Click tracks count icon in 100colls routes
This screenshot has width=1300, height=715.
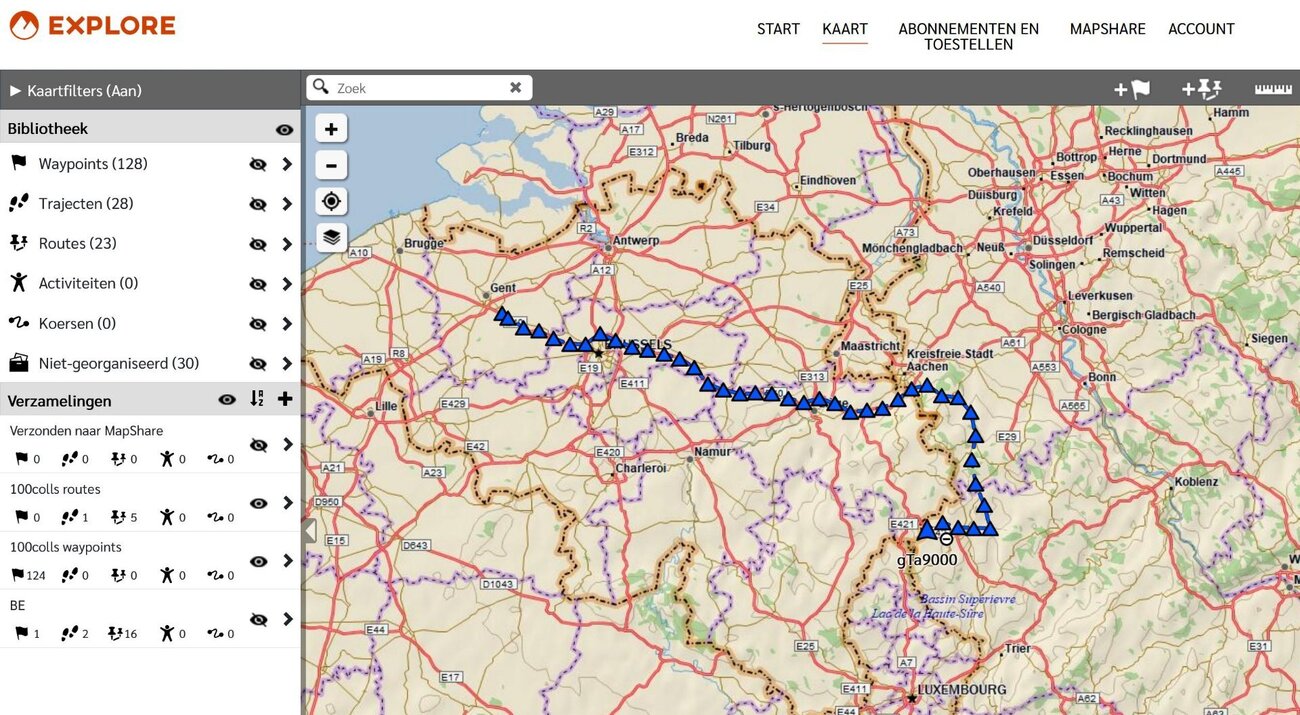70,517
